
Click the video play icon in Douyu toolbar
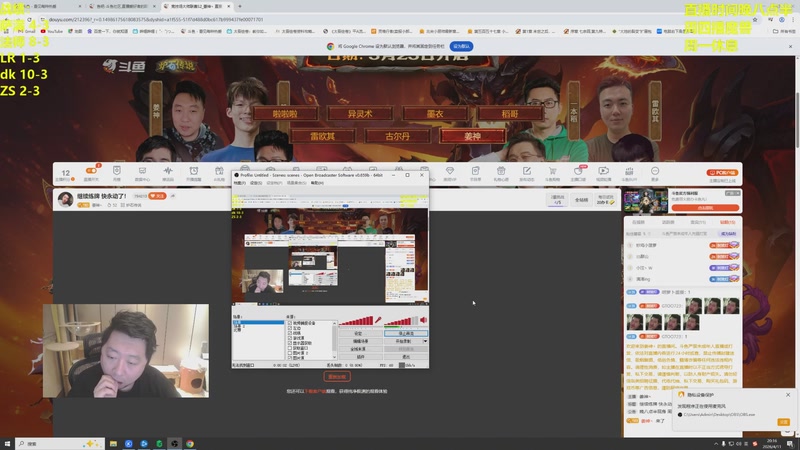click(603, 171)
